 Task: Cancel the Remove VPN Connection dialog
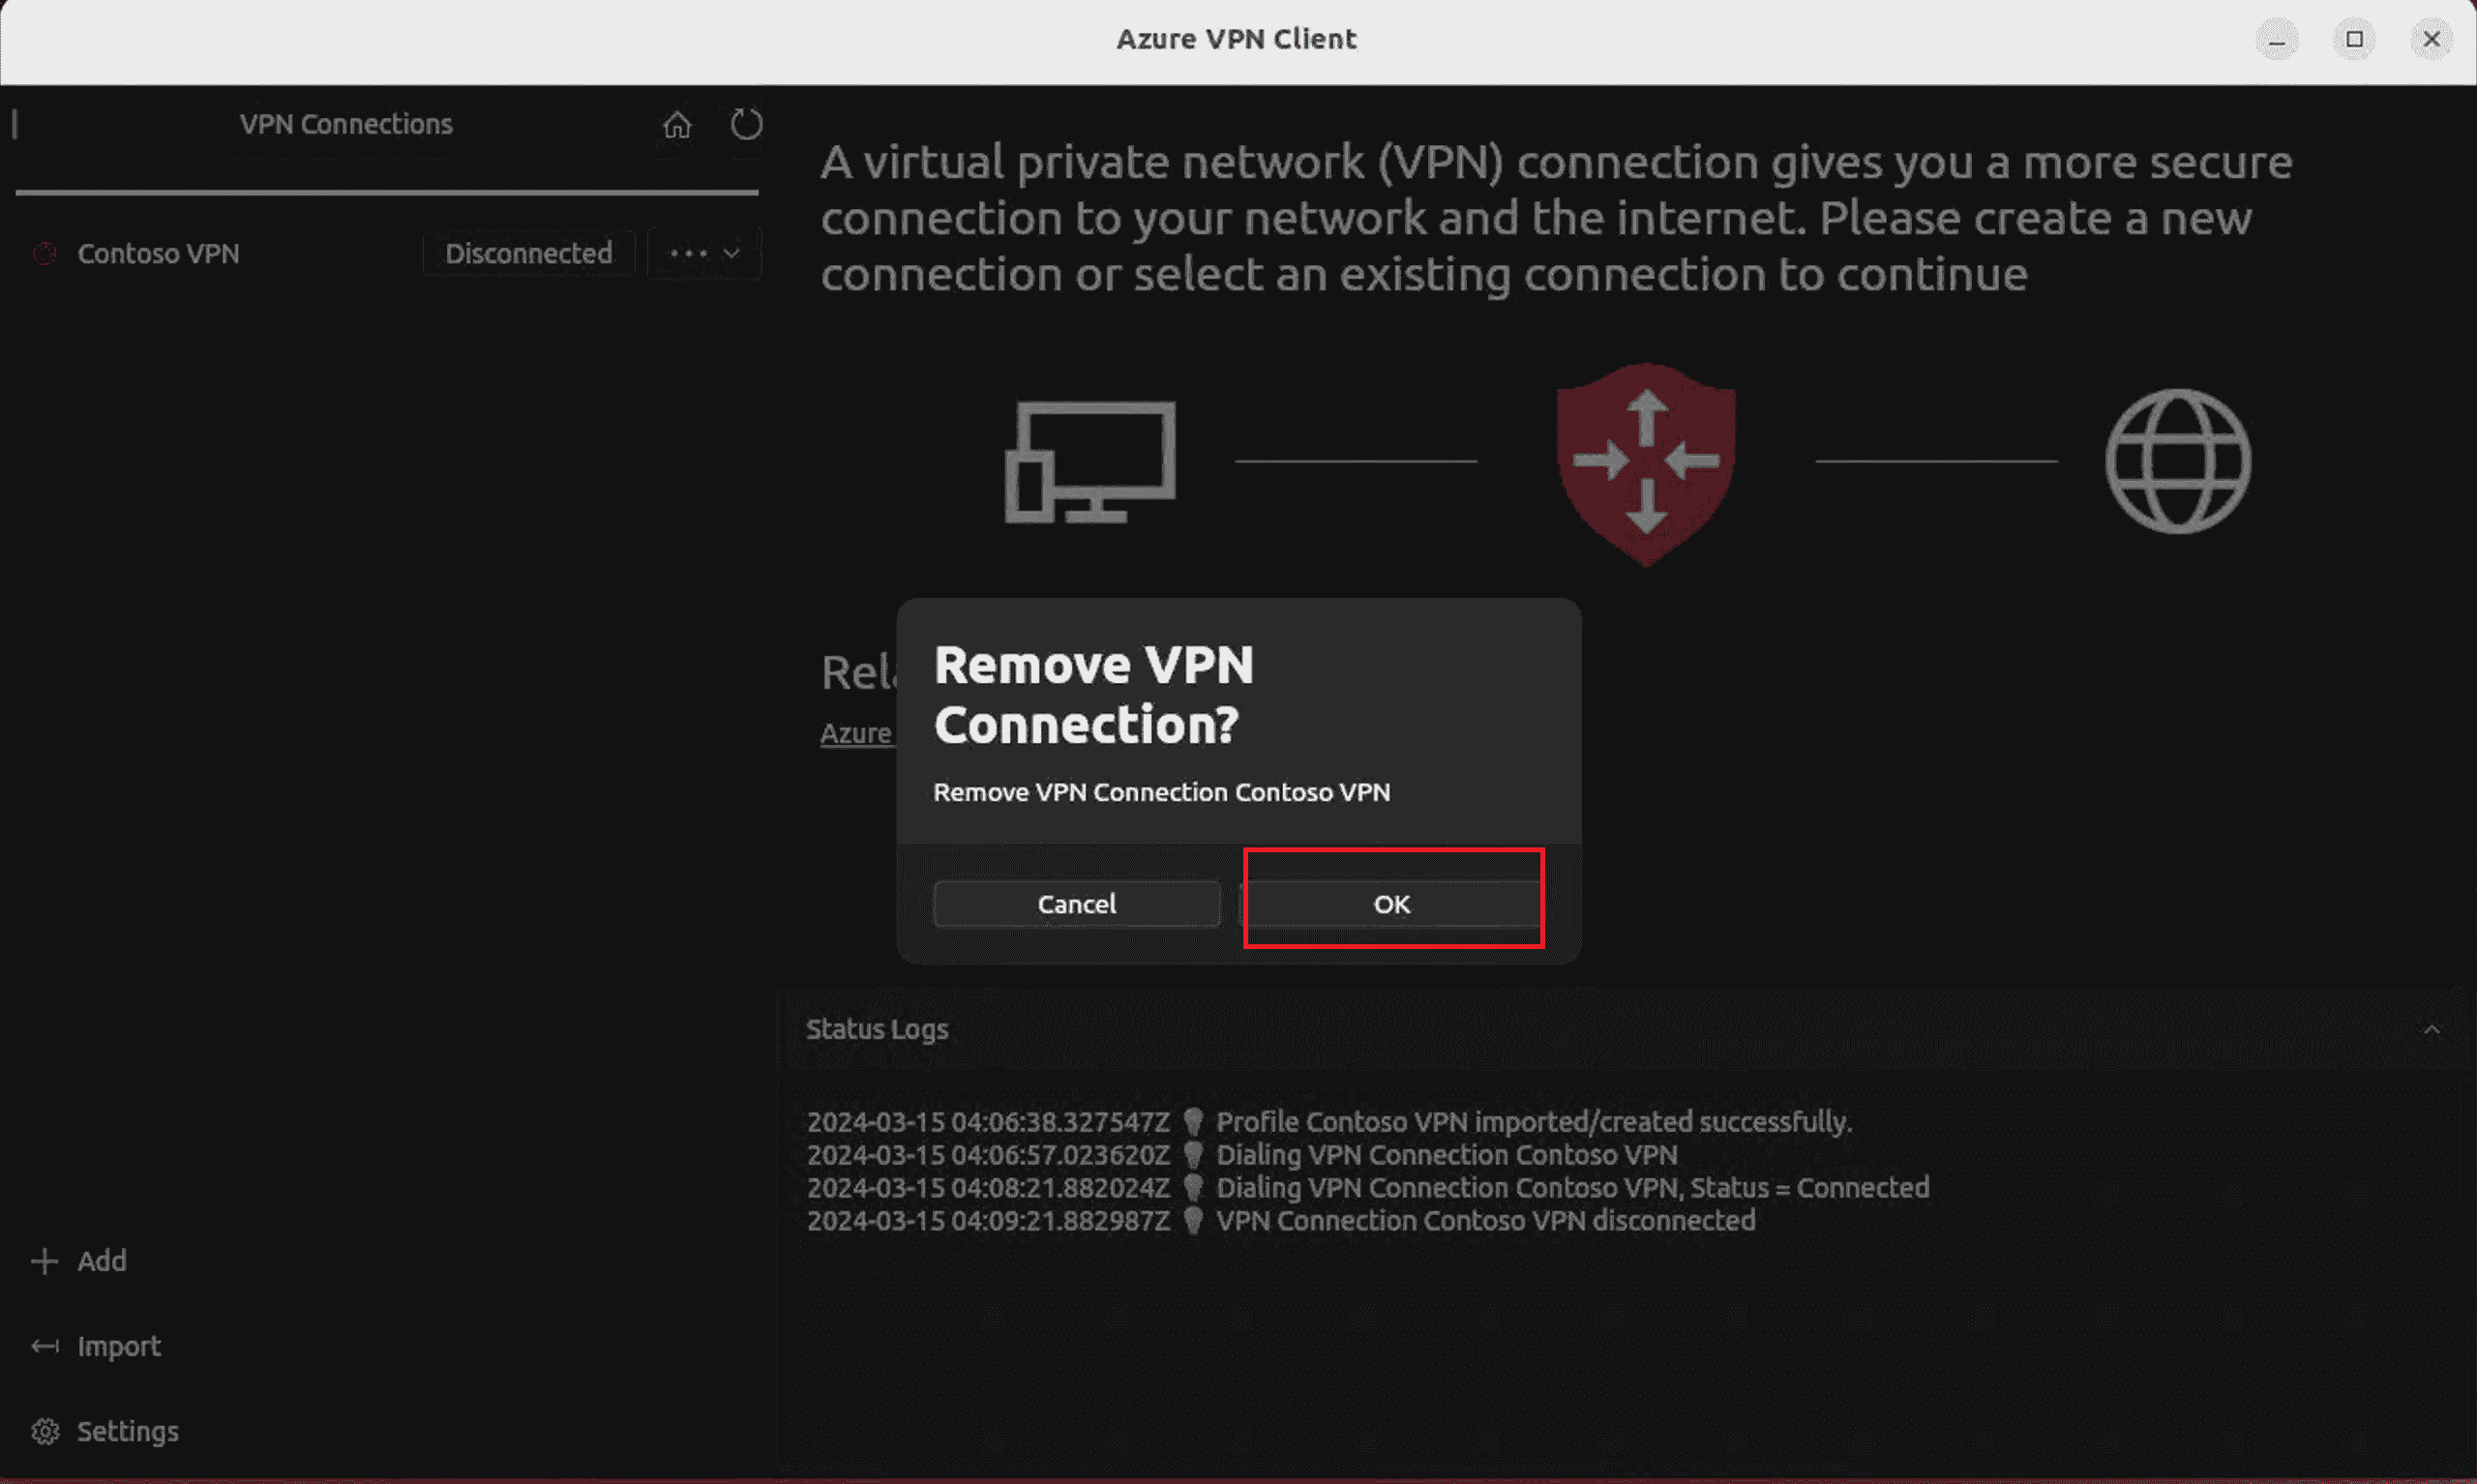click(1076, 904)
